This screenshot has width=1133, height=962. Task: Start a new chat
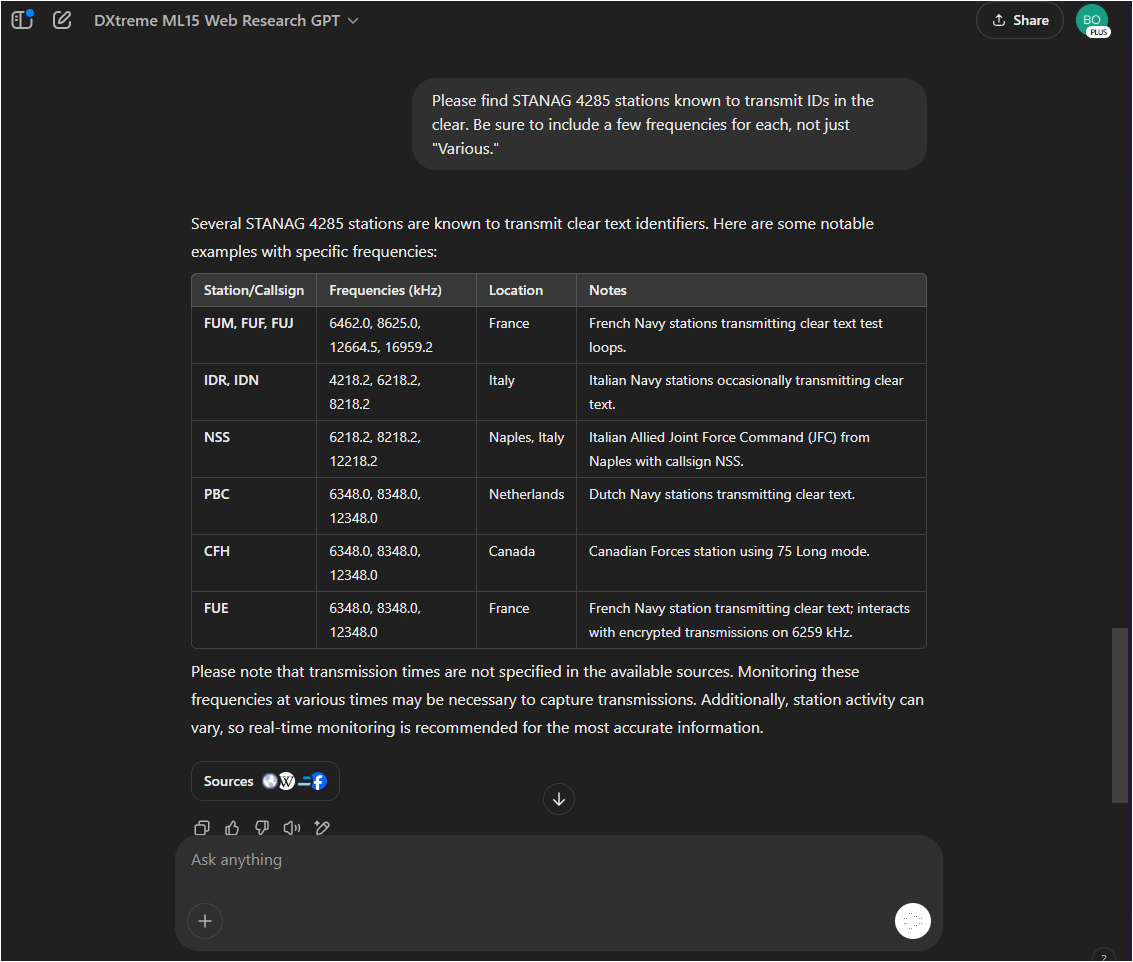click(x=62, y=20)
